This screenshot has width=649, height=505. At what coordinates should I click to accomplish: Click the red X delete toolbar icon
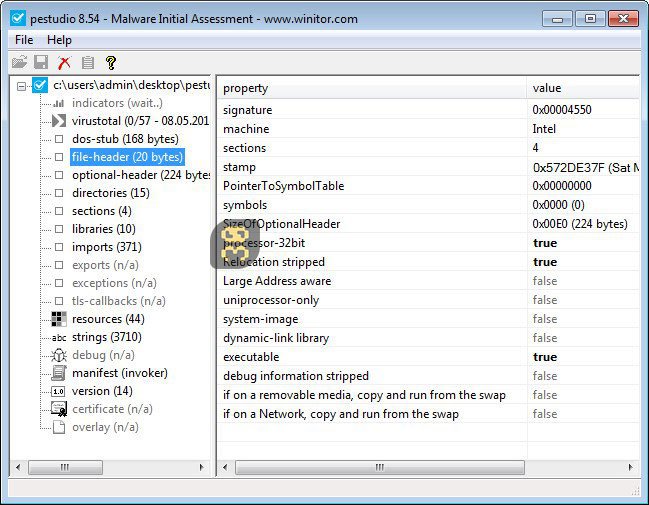pyautogui.click(x=64, y=63)
